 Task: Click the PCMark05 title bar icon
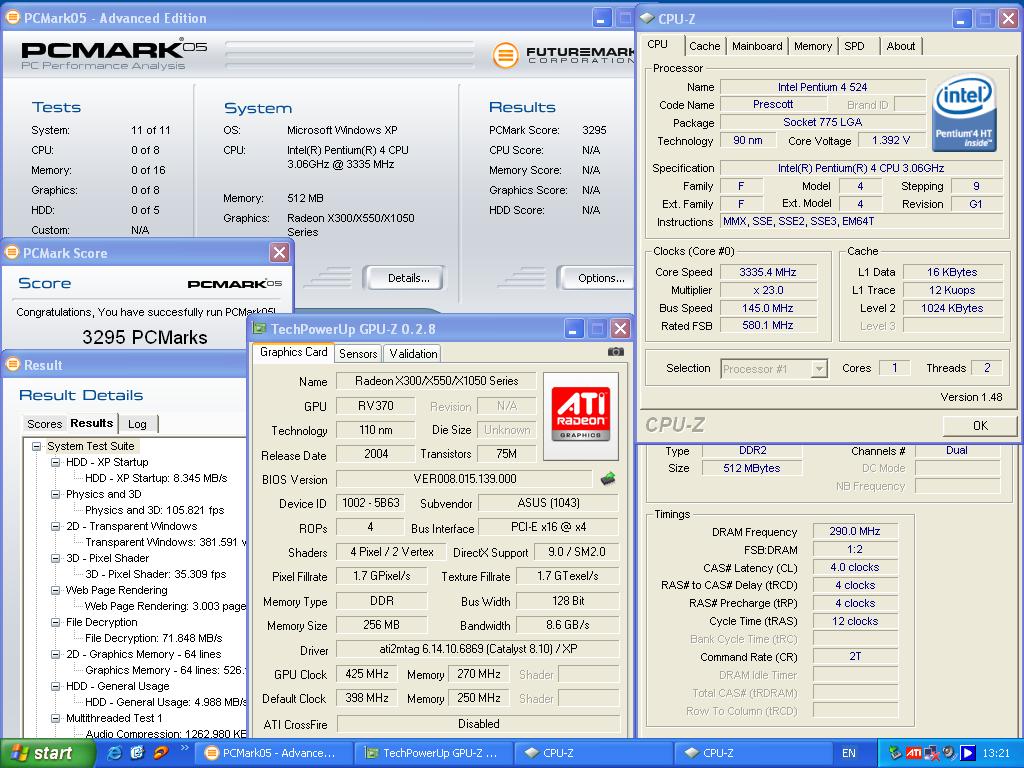(12, 18)
